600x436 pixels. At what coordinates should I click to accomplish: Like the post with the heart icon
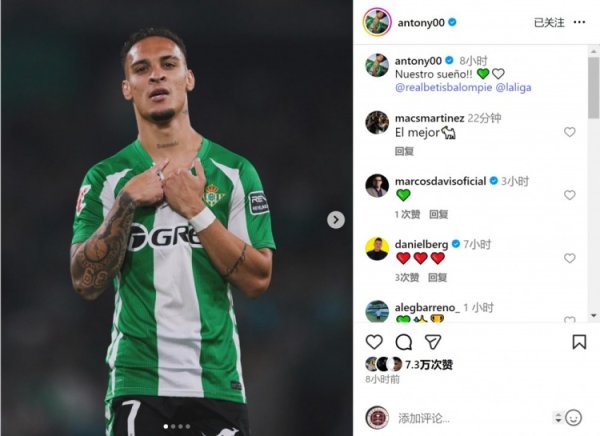[x=374, y=342]
